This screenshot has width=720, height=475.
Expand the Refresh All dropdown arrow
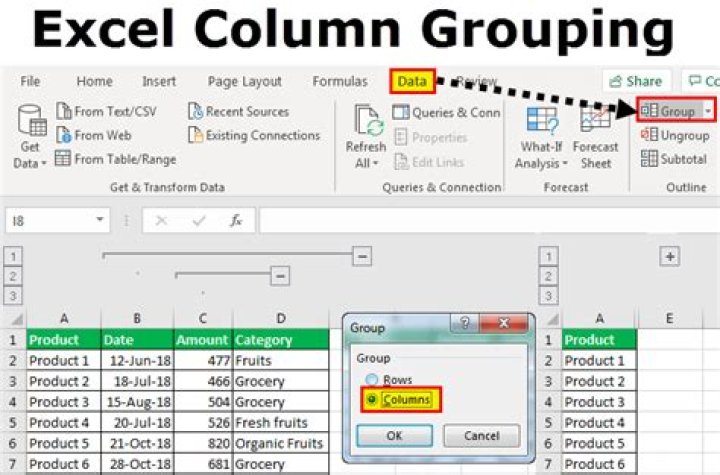point(376,163)
